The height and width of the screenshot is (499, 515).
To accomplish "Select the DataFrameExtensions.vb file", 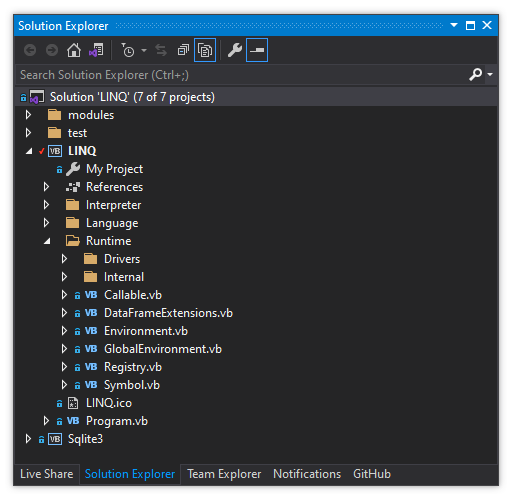I will (x=168, y=313).
